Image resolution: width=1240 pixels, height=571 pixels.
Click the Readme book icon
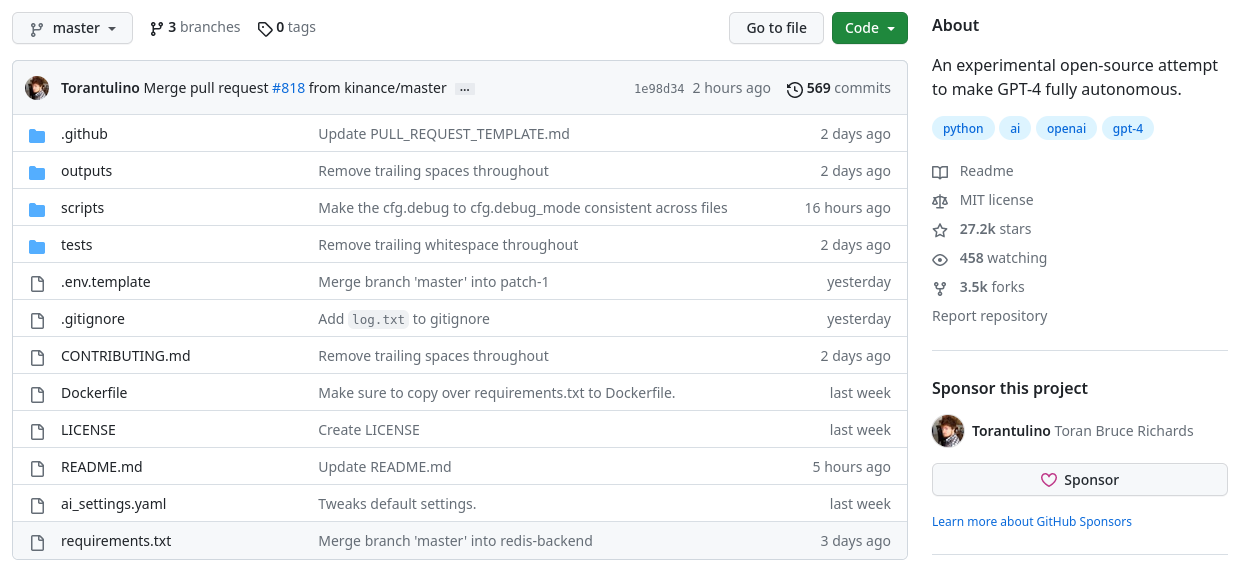[x=940, y=172]
